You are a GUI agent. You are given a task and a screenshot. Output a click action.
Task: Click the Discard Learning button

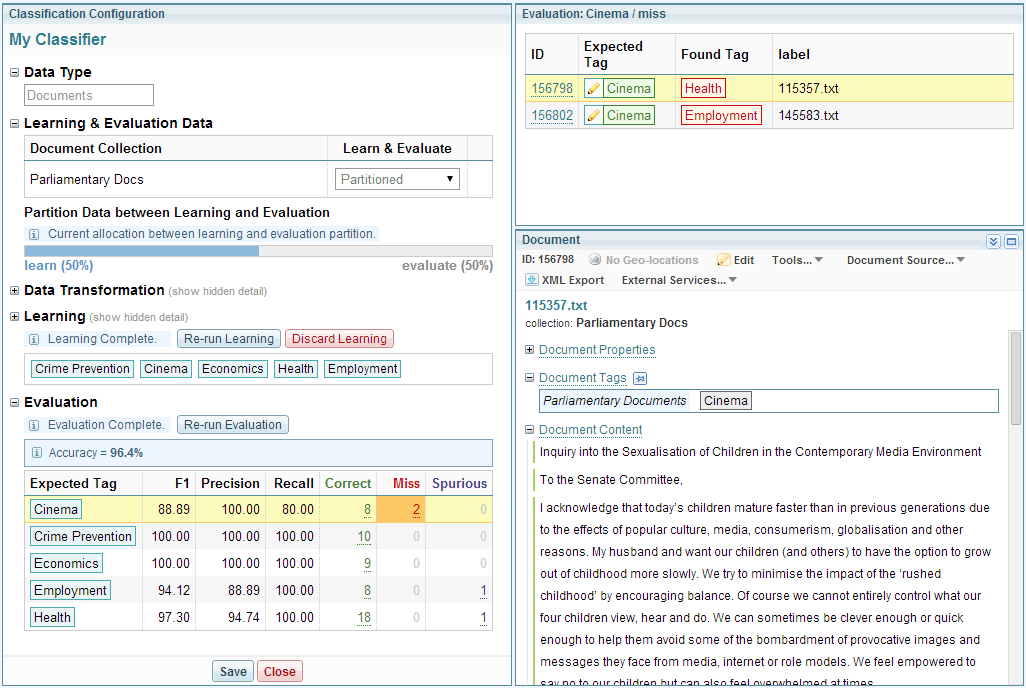click(x=339, y=339)
